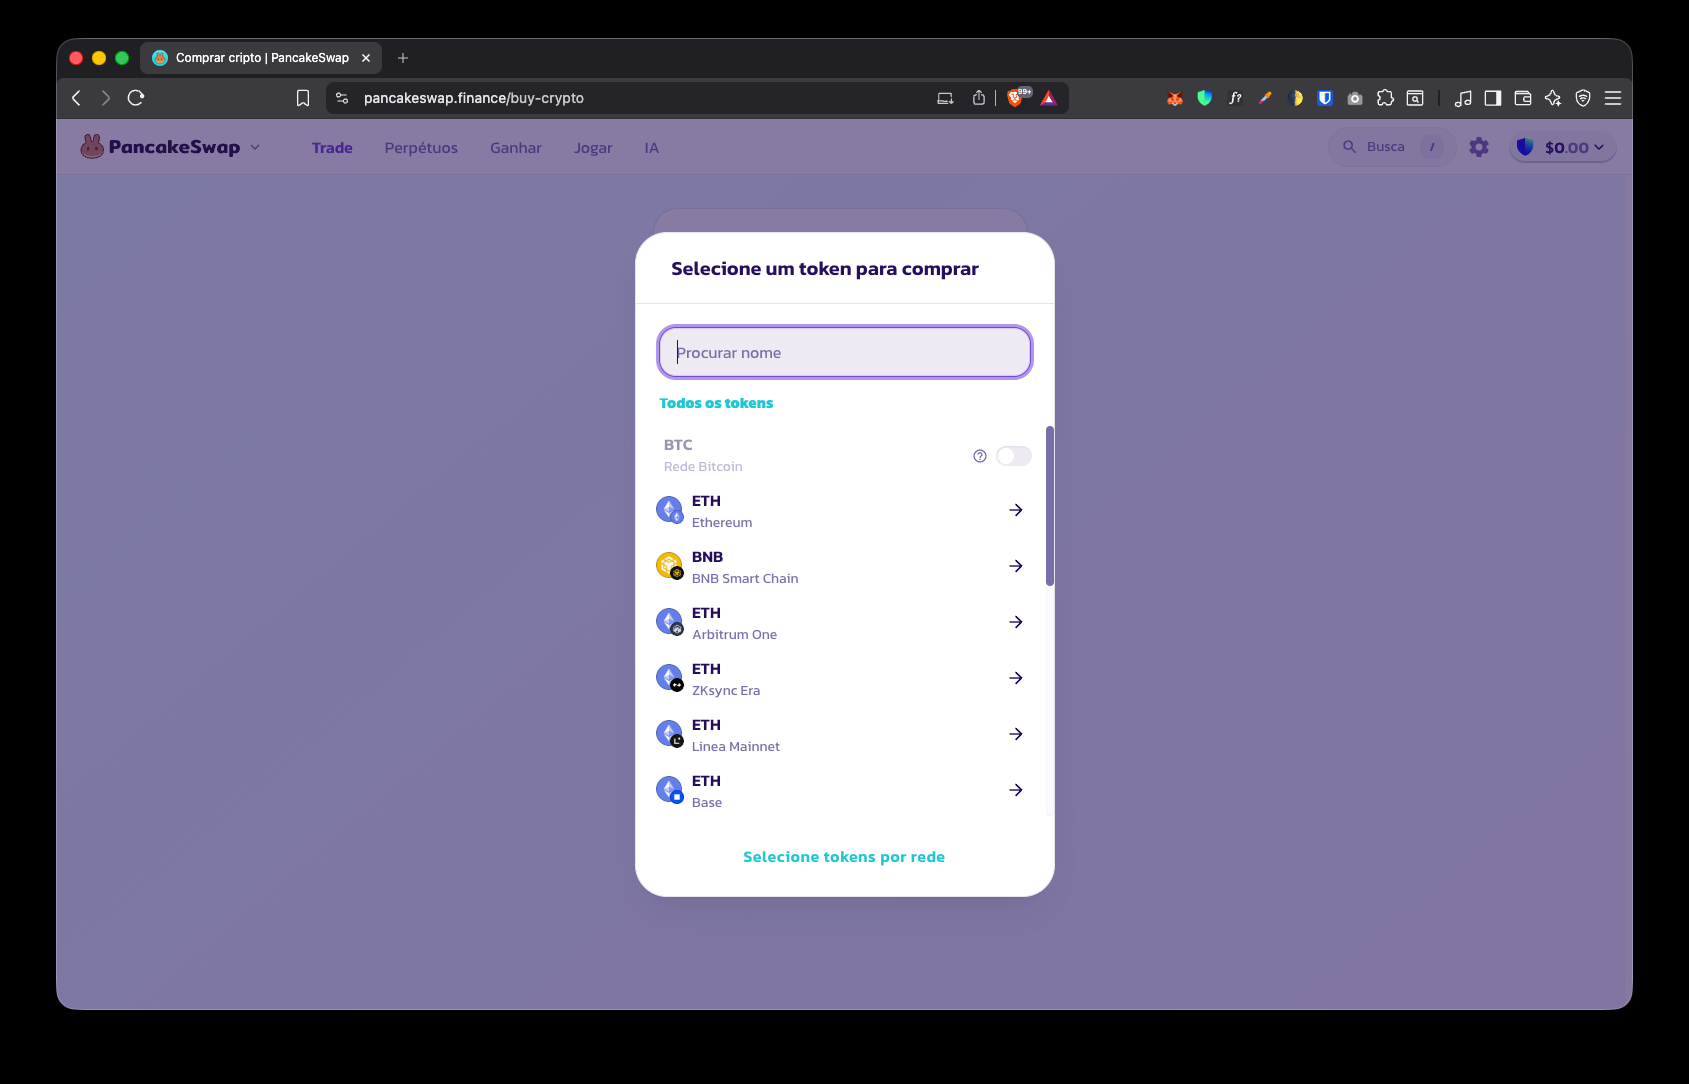
Task: Click the arrow for ETH on Arbitrum One
Action: tap(1016, 622)
